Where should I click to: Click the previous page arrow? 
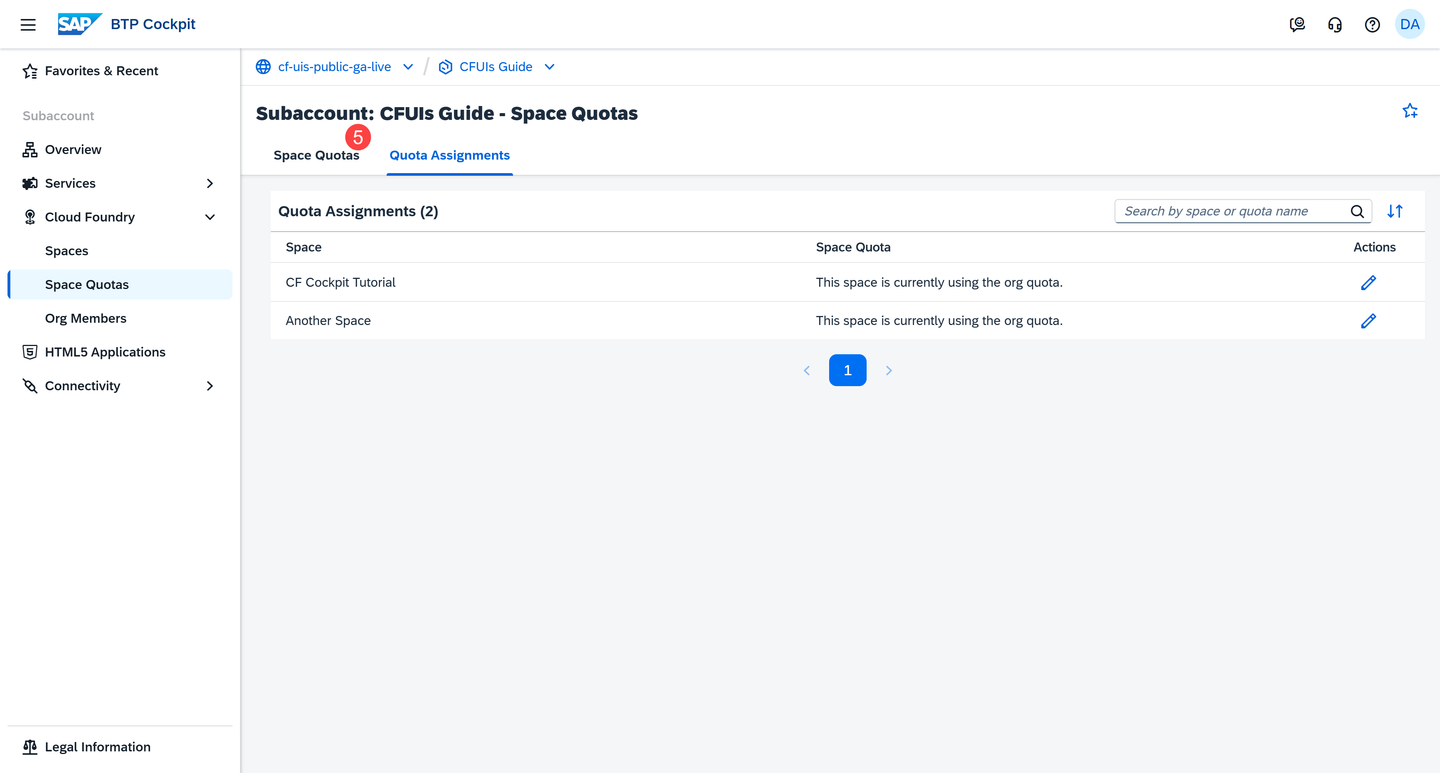point(807,370)
